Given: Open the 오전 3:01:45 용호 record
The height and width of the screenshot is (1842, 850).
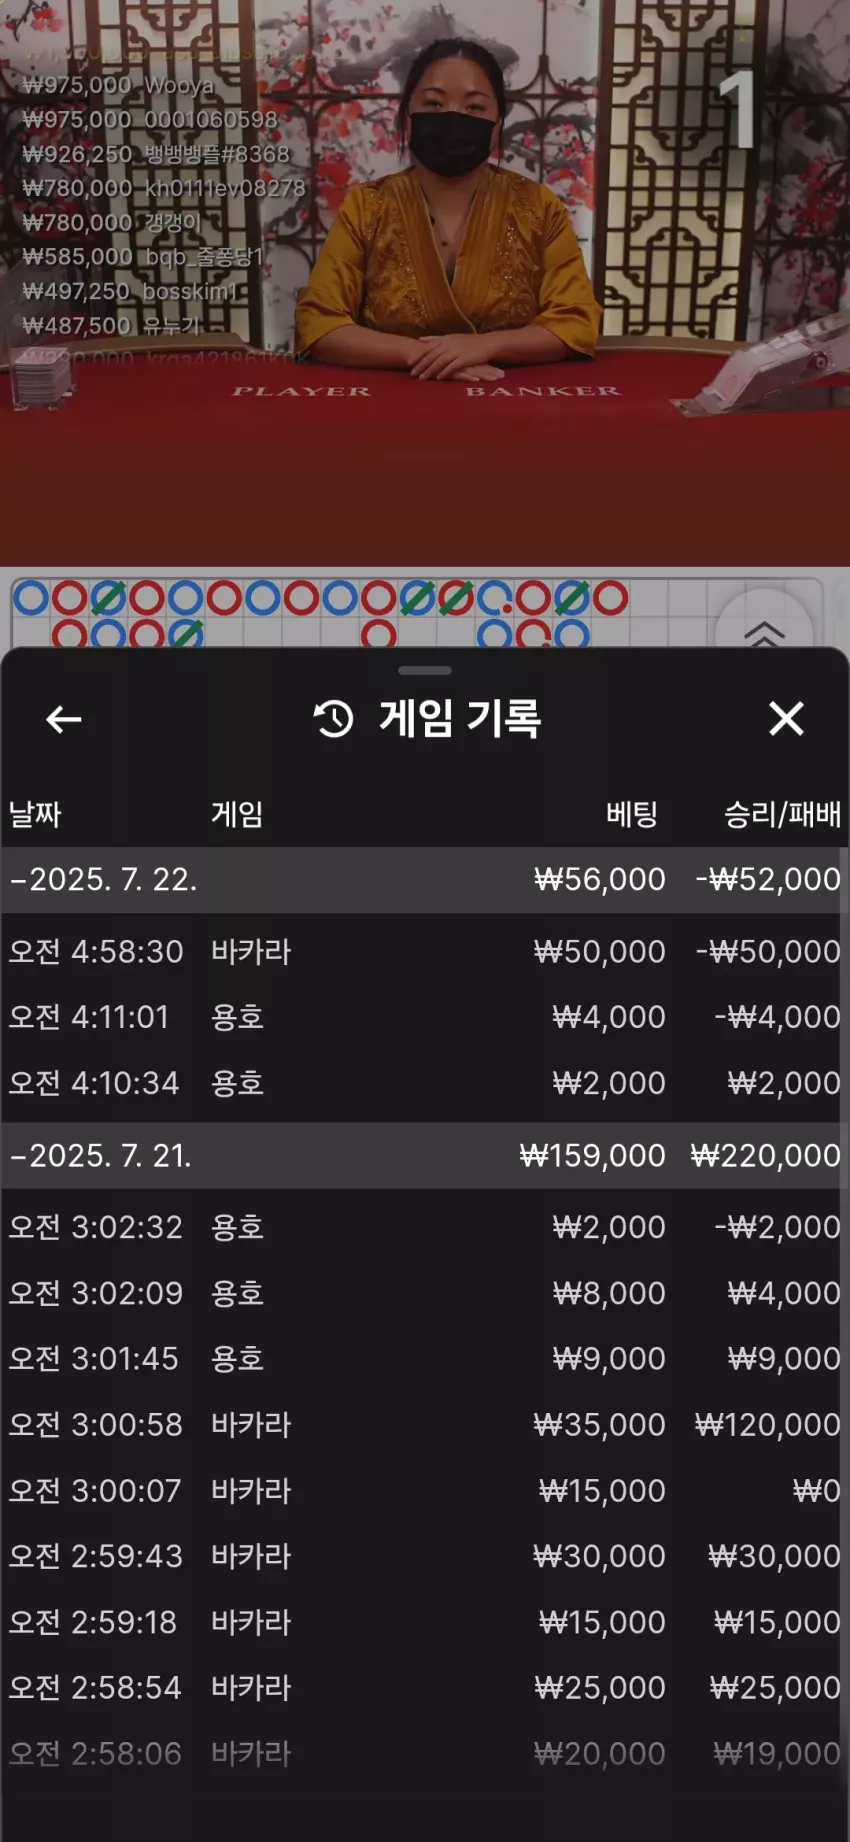Looking at the screenshot, I should [x=425, y=1359].
